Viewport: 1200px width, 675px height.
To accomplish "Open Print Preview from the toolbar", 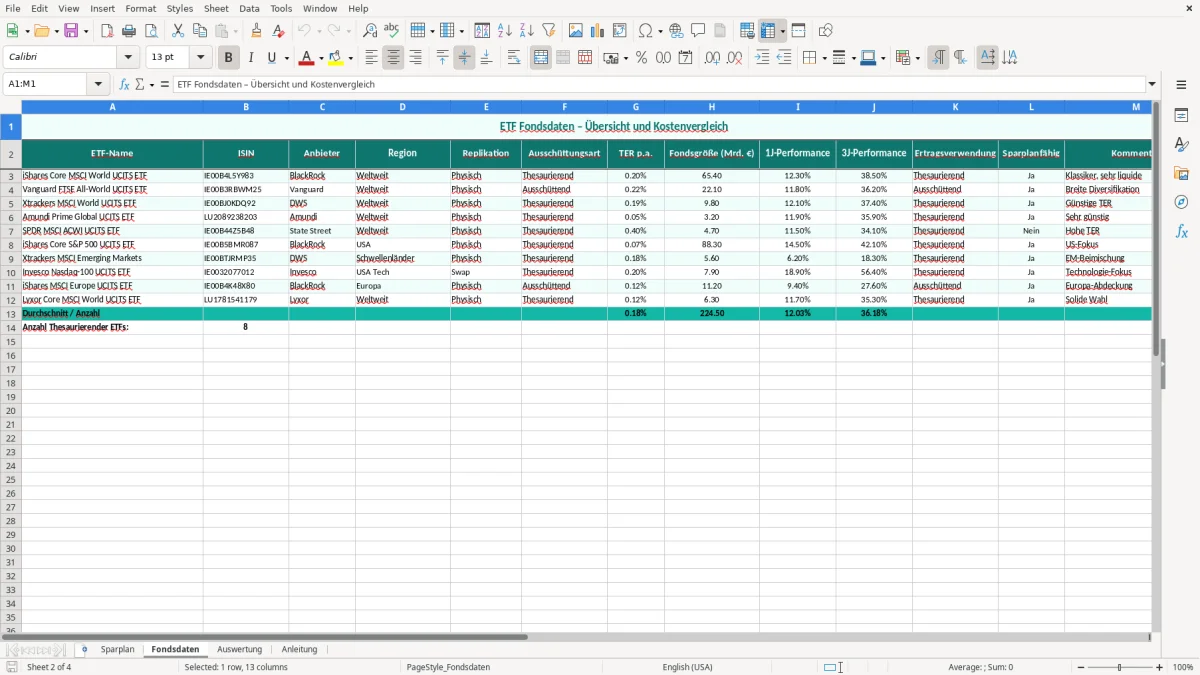I will pos(150,31).
